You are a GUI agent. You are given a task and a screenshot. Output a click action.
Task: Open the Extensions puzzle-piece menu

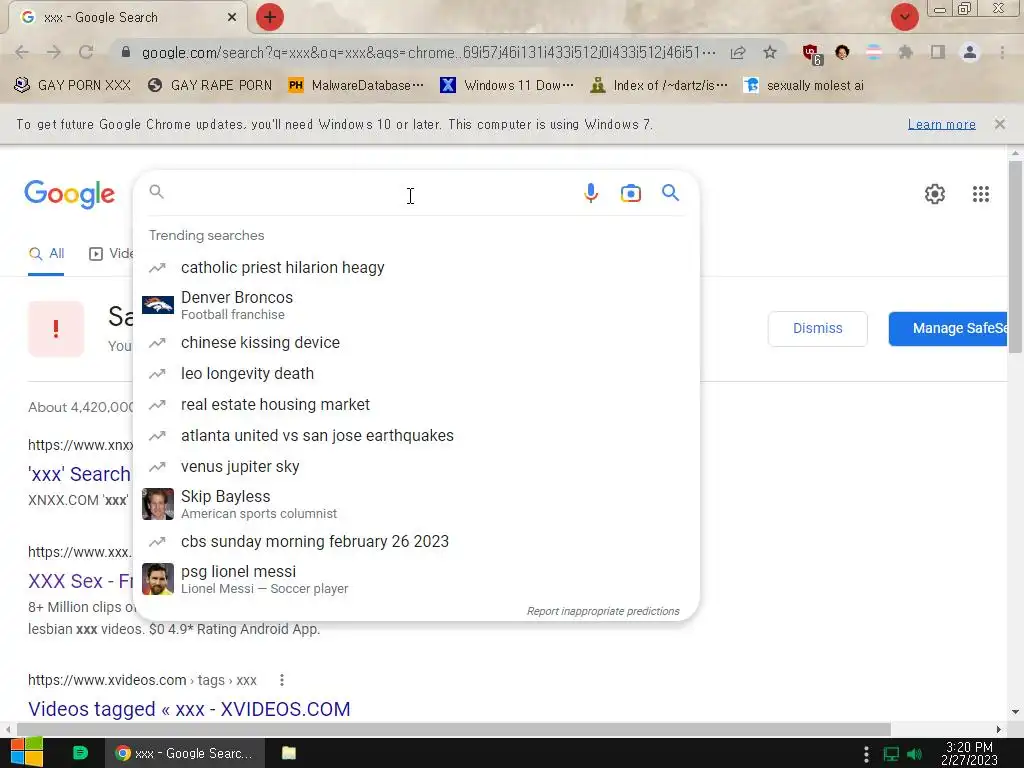(x=905, y=52)
